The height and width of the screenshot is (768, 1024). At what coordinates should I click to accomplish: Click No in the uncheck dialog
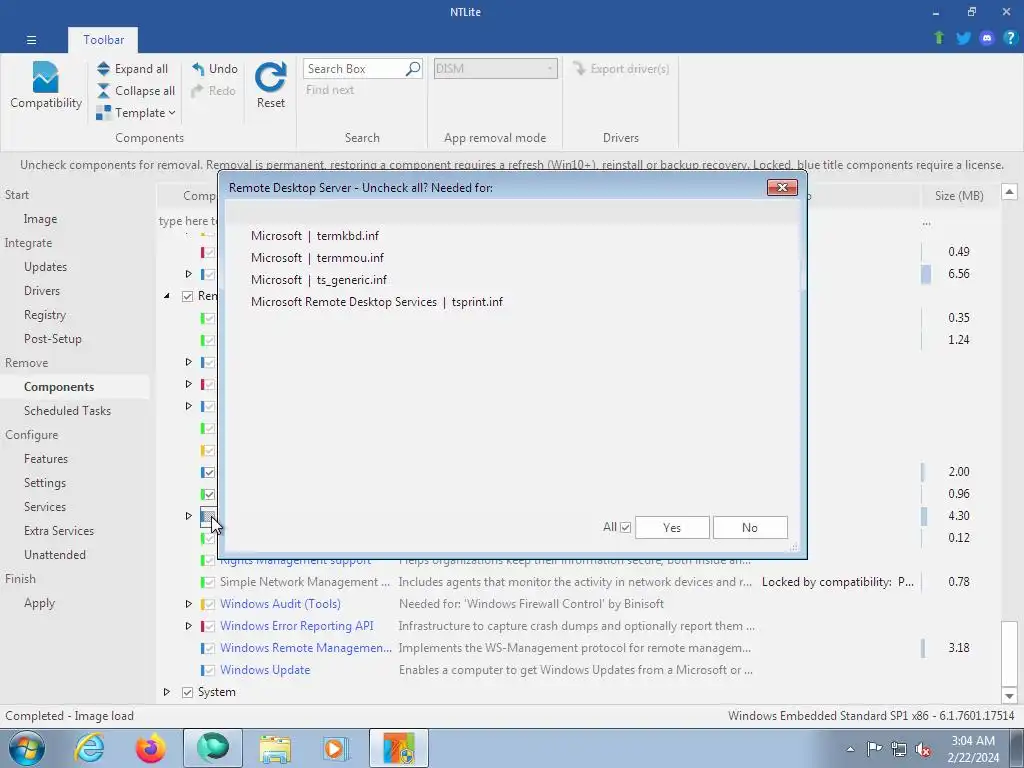tap(750, 528)
